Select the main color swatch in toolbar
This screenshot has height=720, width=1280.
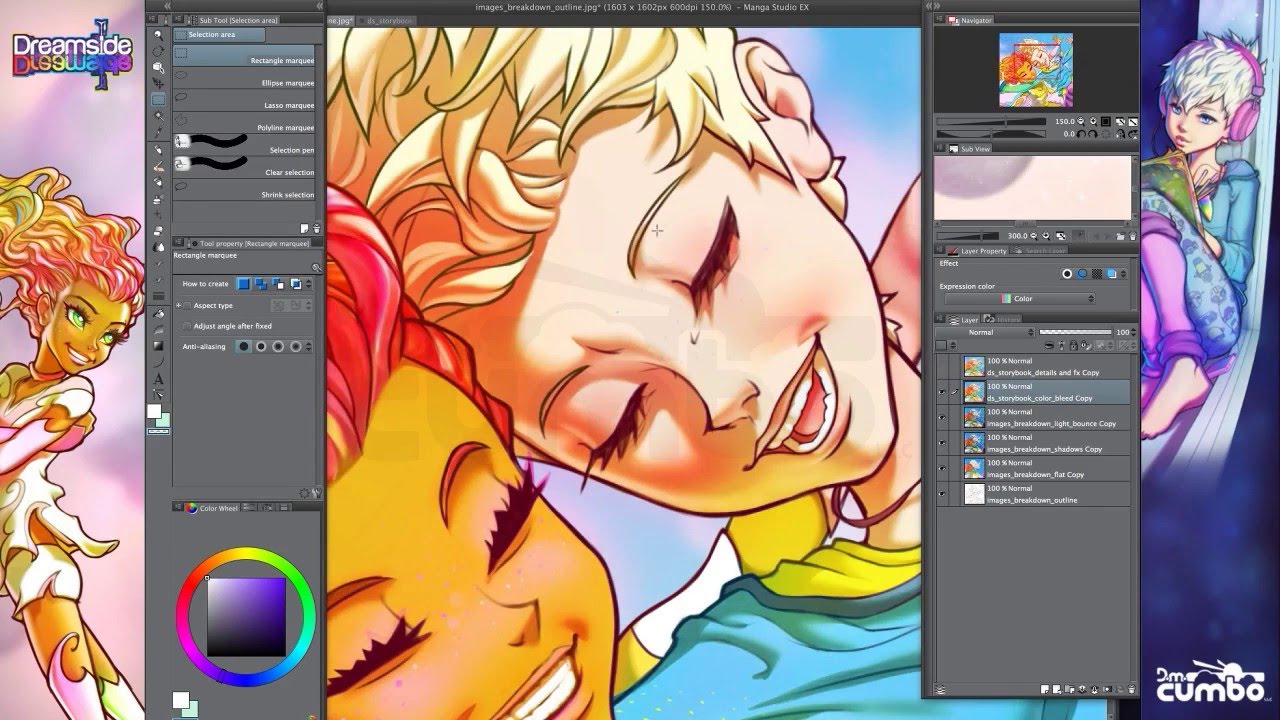click(x=154, y=411)
